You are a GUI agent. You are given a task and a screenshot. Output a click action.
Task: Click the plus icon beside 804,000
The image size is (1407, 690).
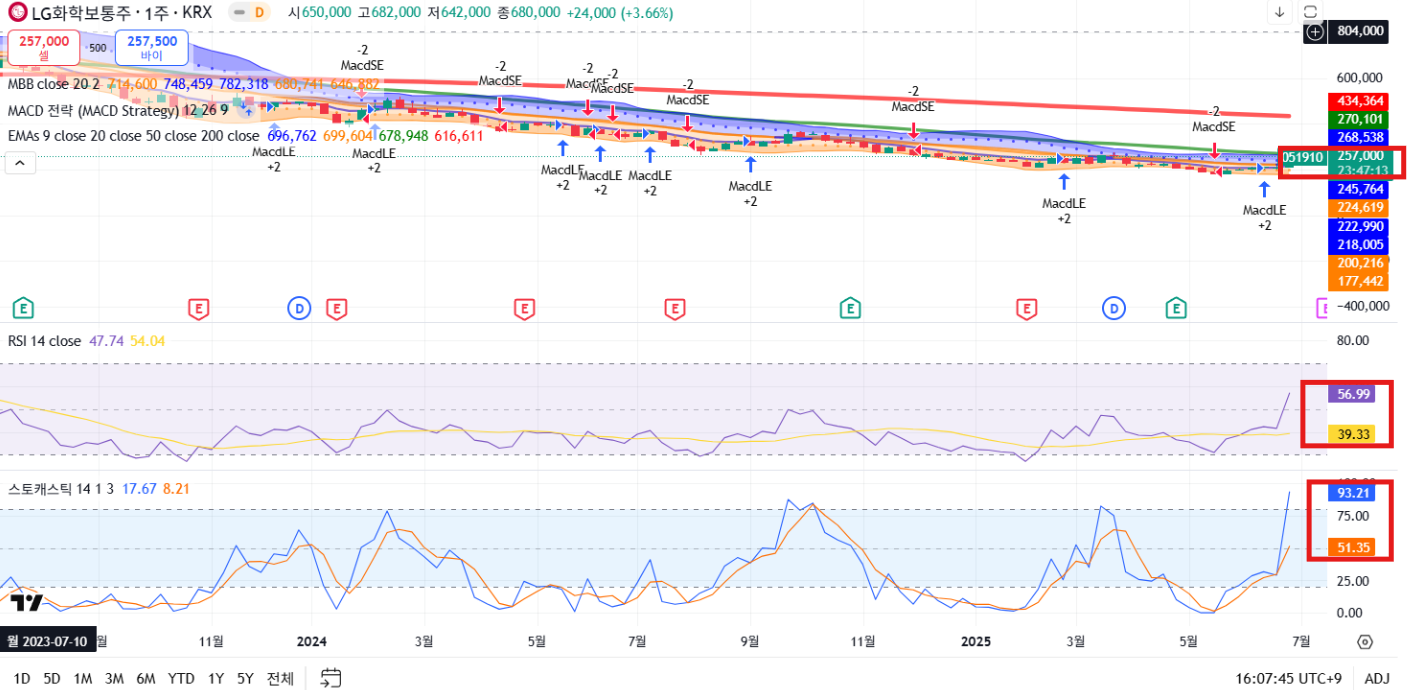tap(1316, 31)
